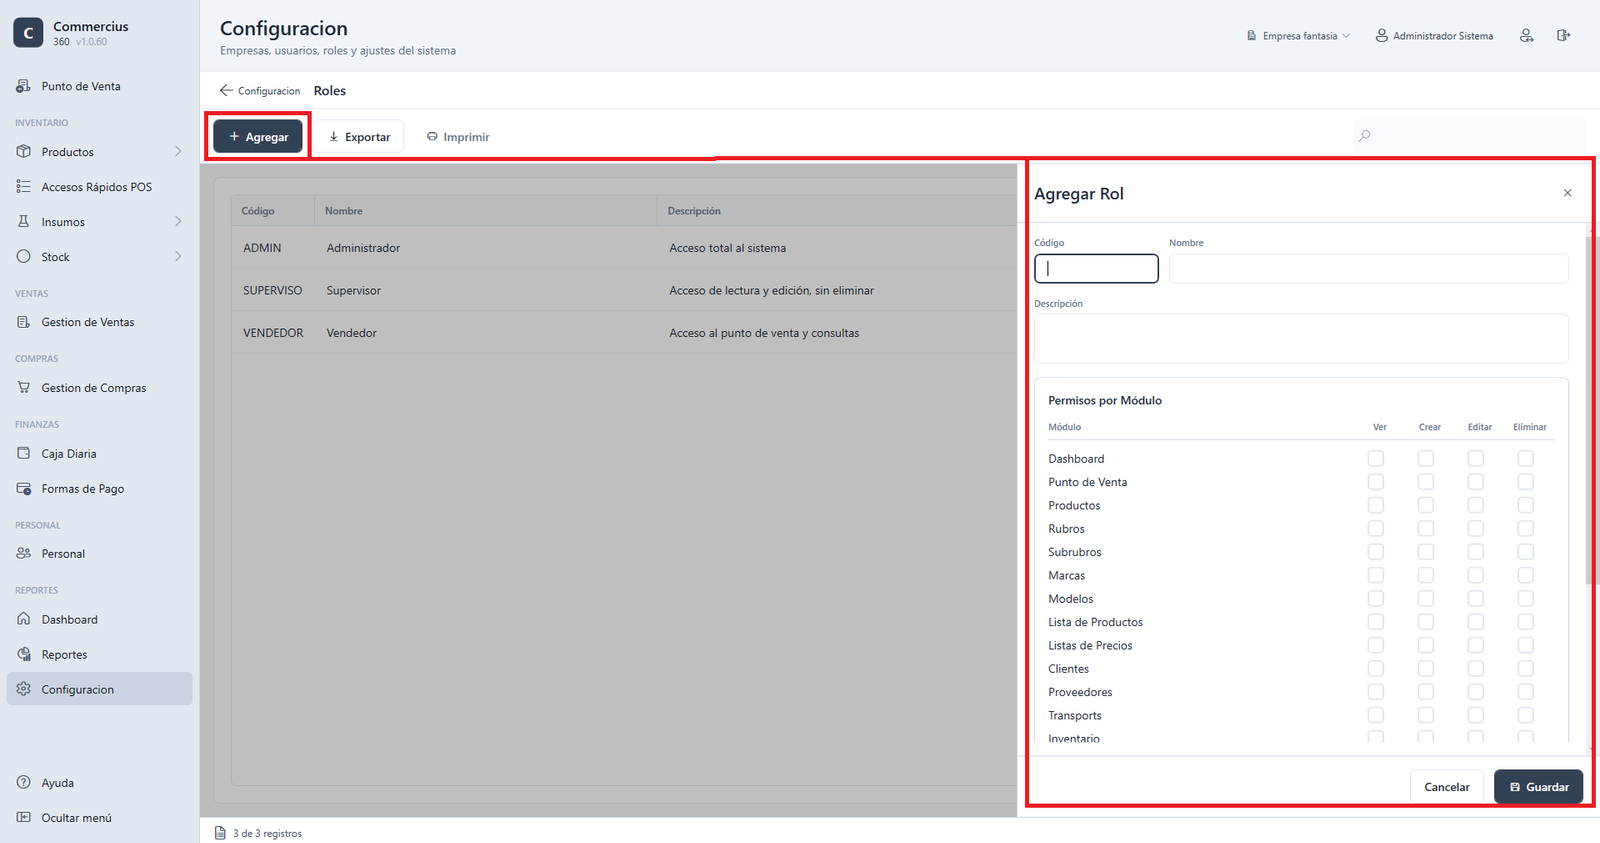Click the Imprimir printer button
Screen dimensions: 1600x843
458,137
